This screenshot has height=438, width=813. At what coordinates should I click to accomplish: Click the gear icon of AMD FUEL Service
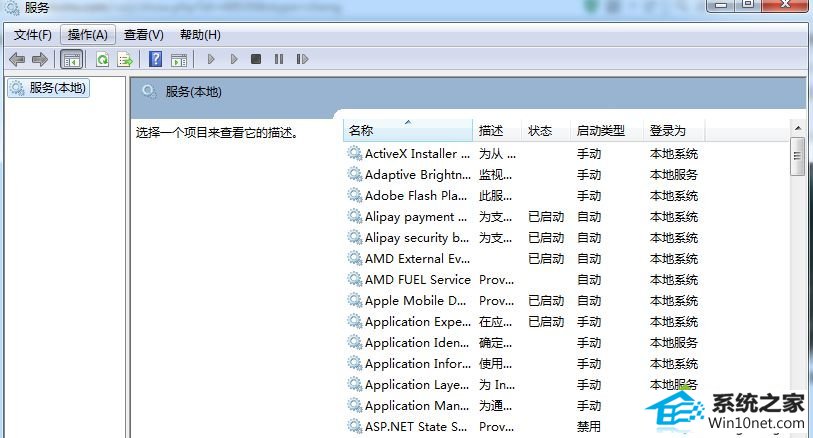coord(355,279)
